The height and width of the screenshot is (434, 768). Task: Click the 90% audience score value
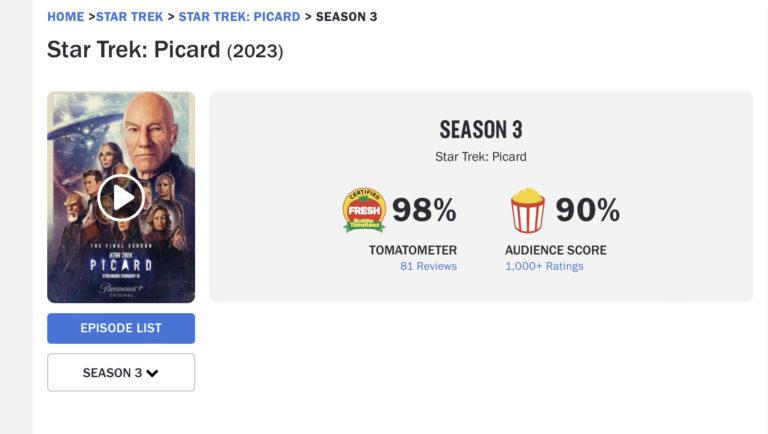587,210
